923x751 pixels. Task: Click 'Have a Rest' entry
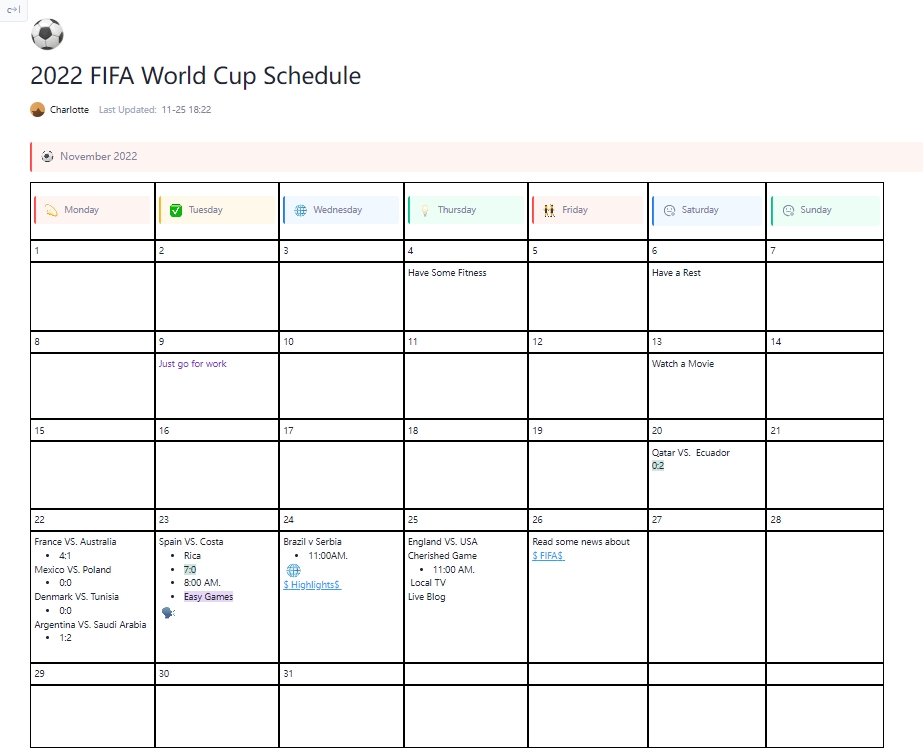pyautogui.click(x=676, y=273)
